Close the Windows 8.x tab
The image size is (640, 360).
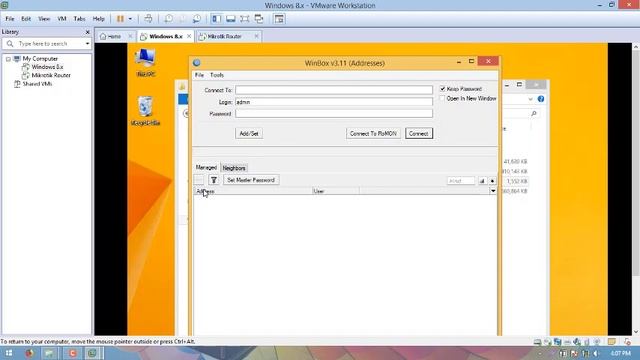(189, 36)
